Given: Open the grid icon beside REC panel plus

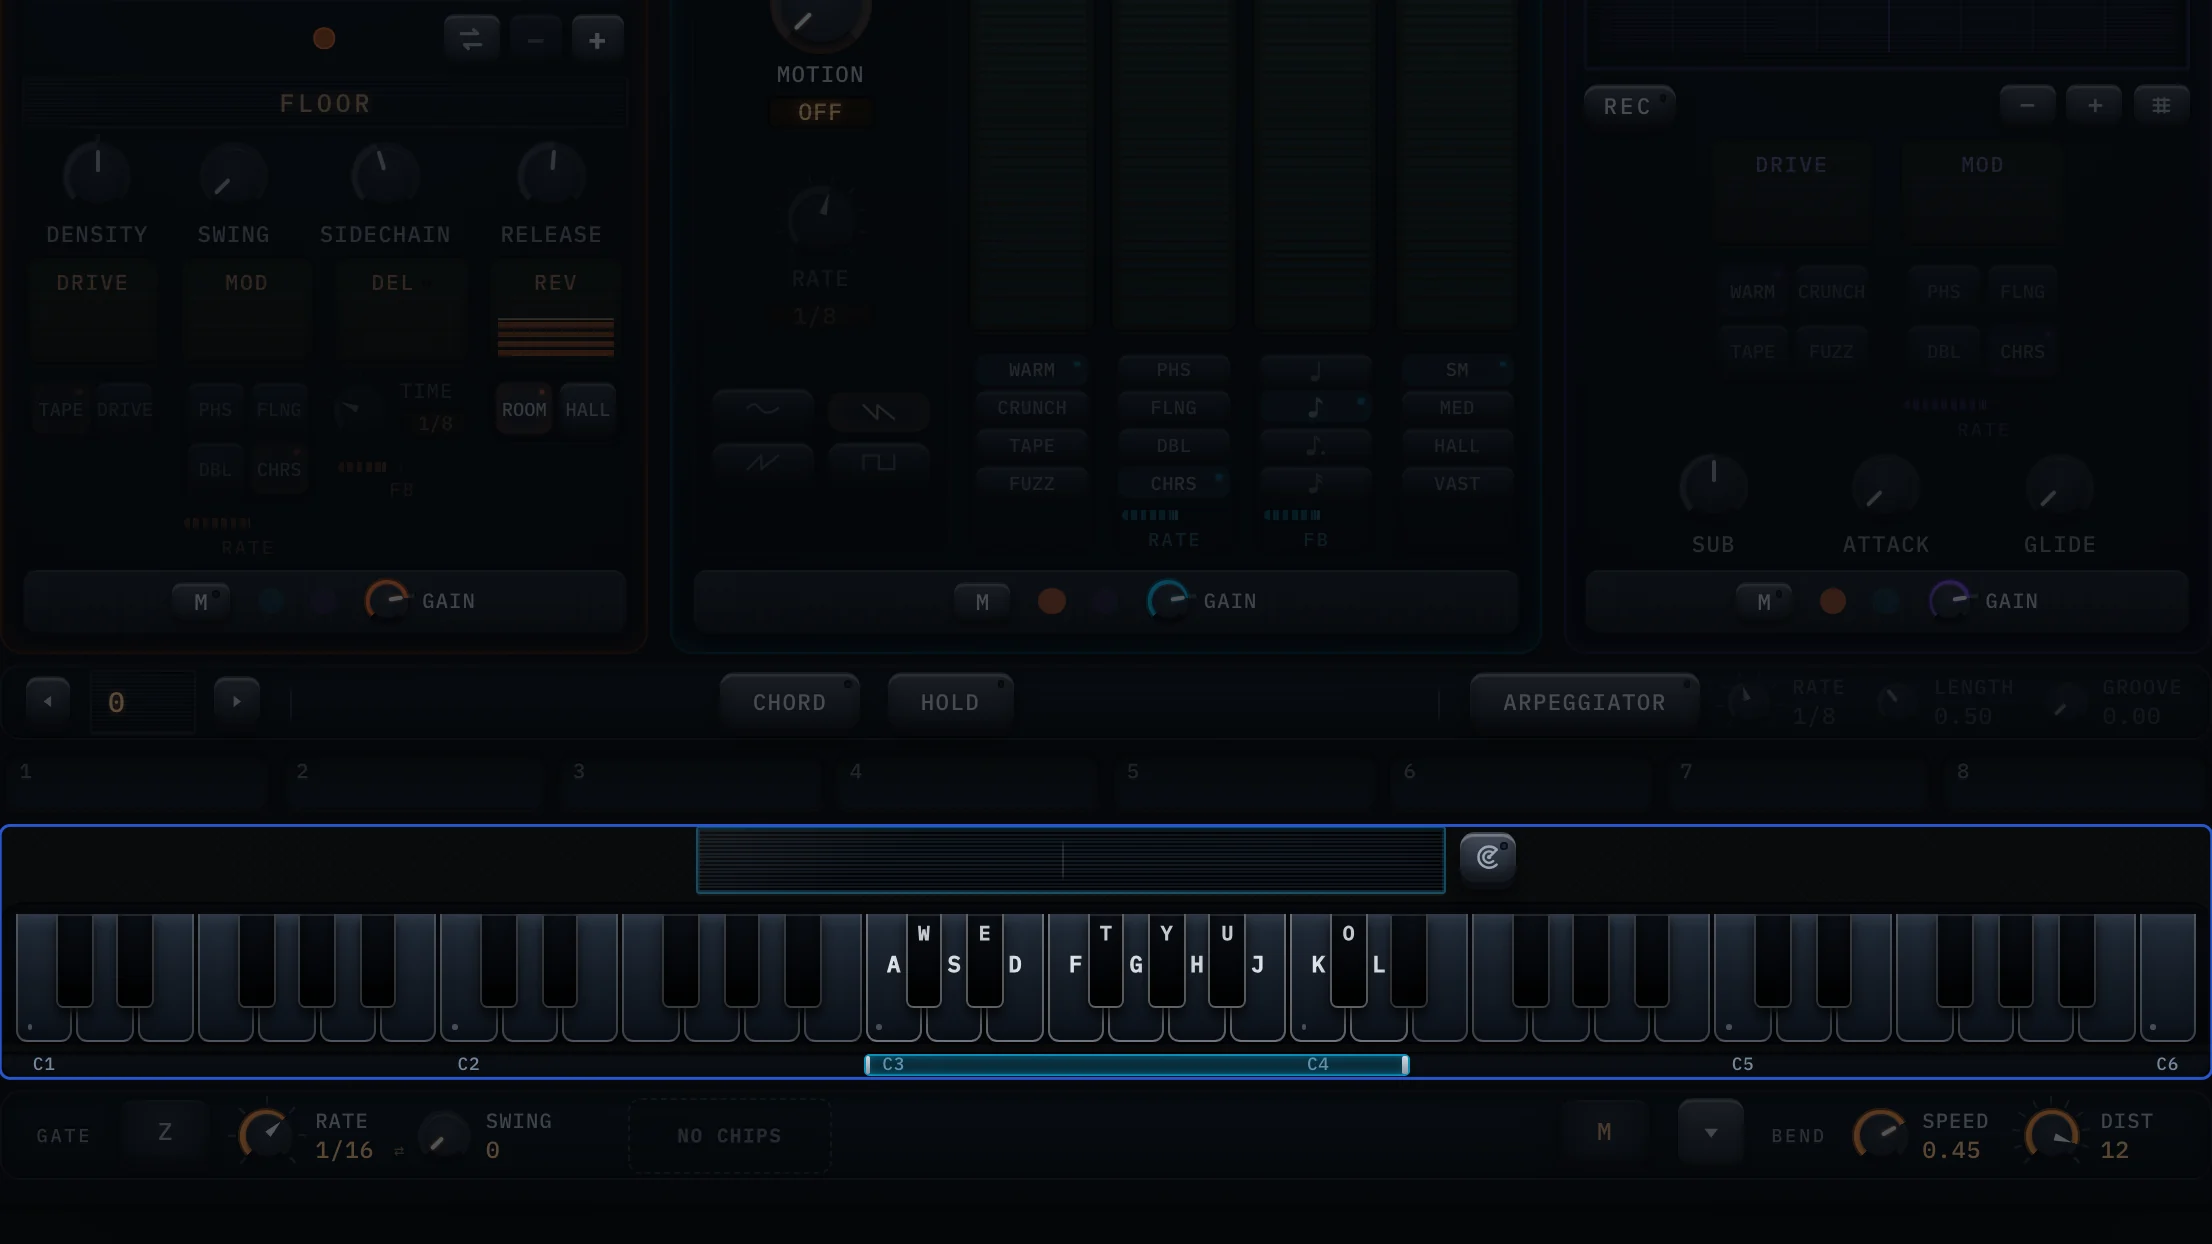Looking at the screenshot, I should point(2161,105).
